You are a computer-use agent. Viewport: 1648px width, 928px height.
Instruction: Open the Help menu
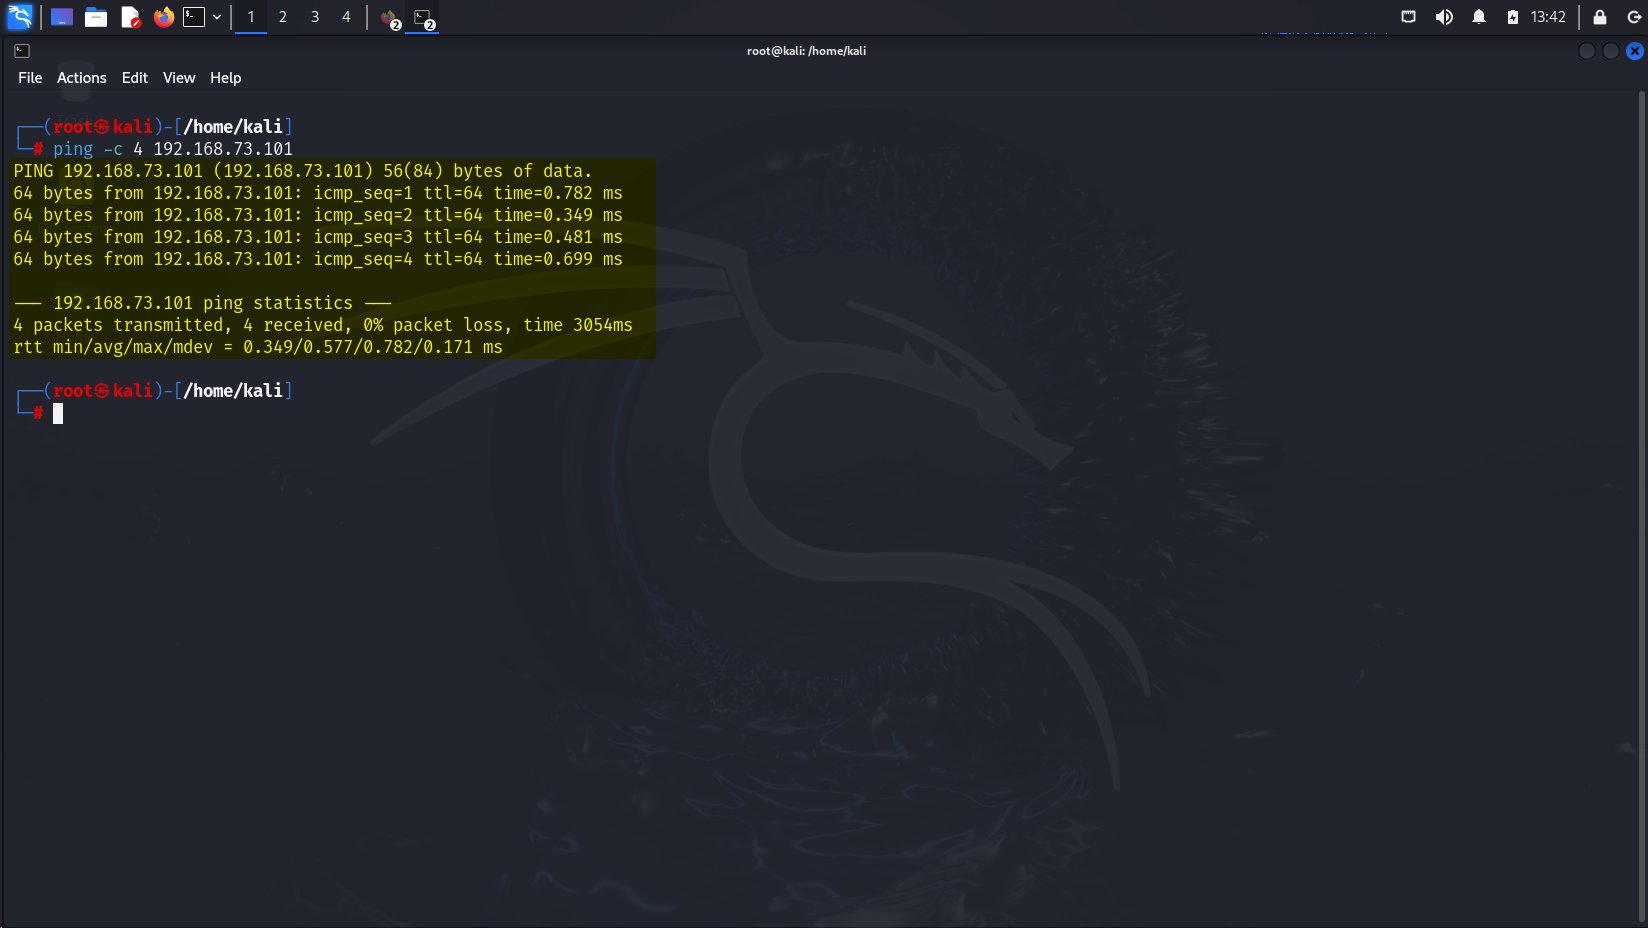coord(225,77)
